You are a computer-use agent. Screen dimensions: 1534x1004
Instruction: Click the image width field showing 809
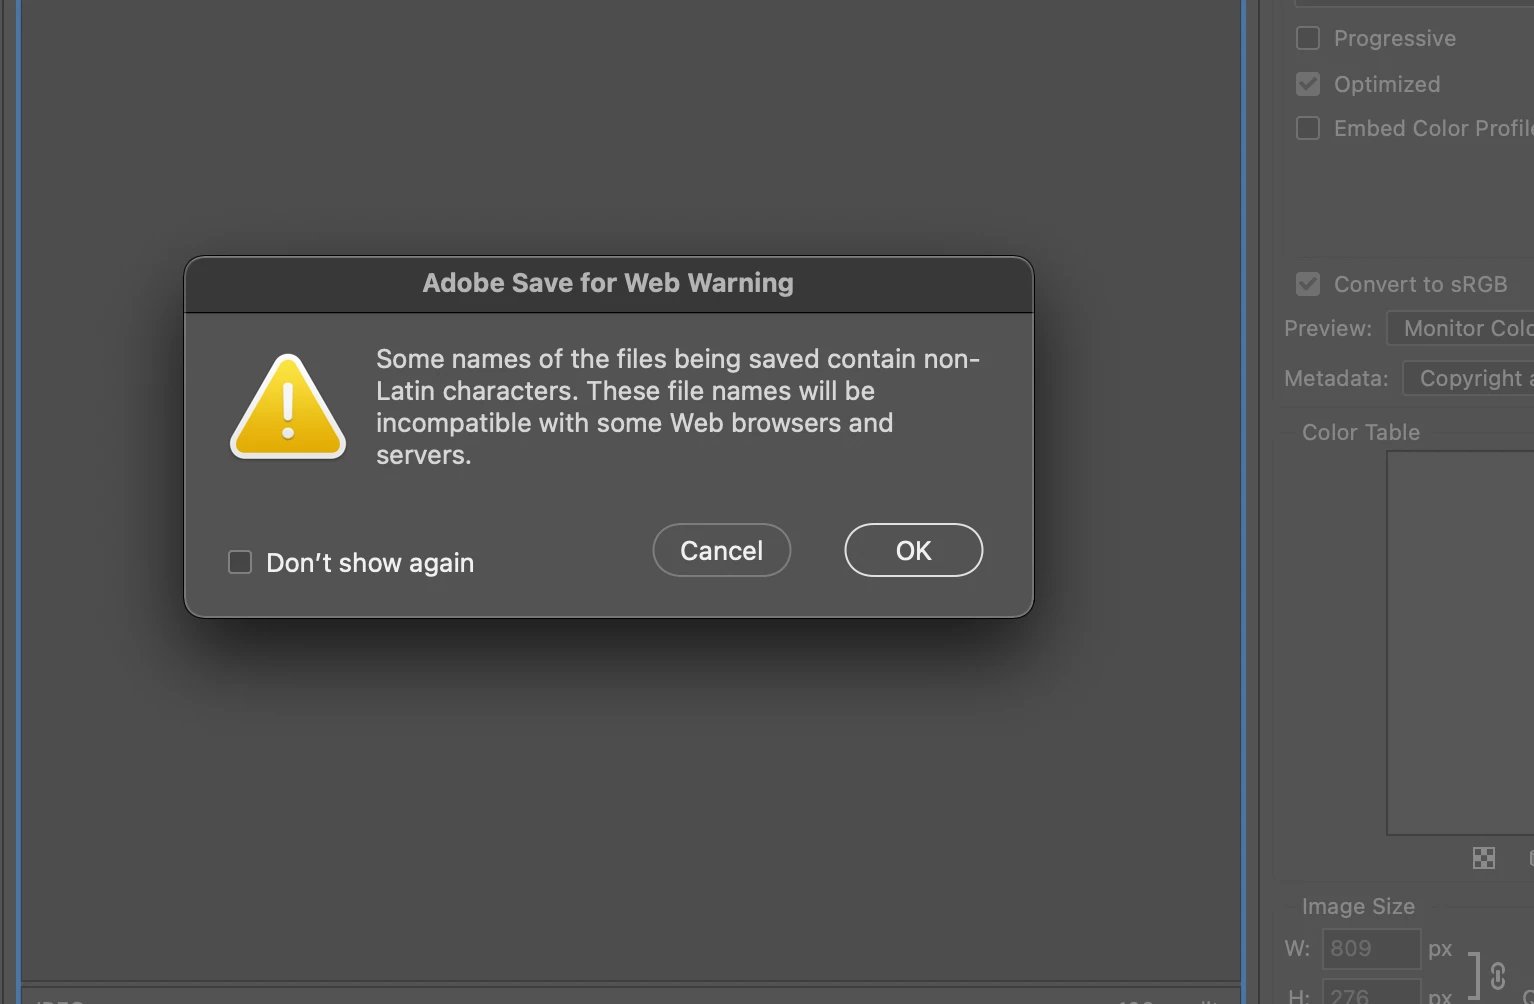coord(1371,948)
